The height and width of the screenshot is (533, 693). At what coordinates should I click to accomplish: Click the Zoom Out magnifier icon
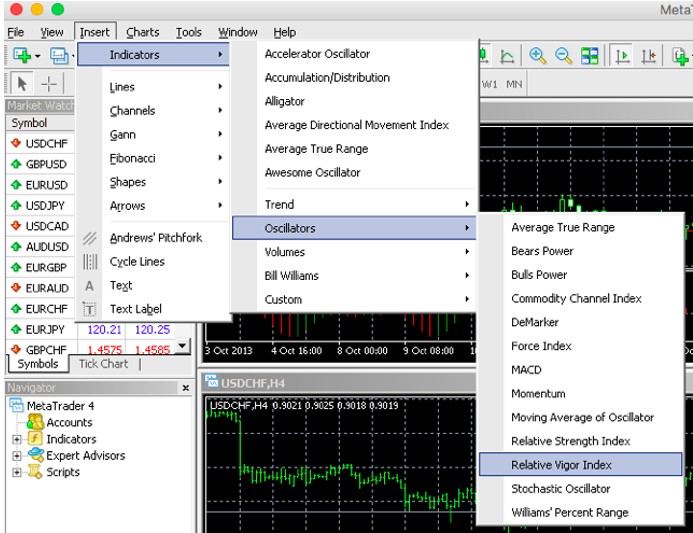[563, 56]
